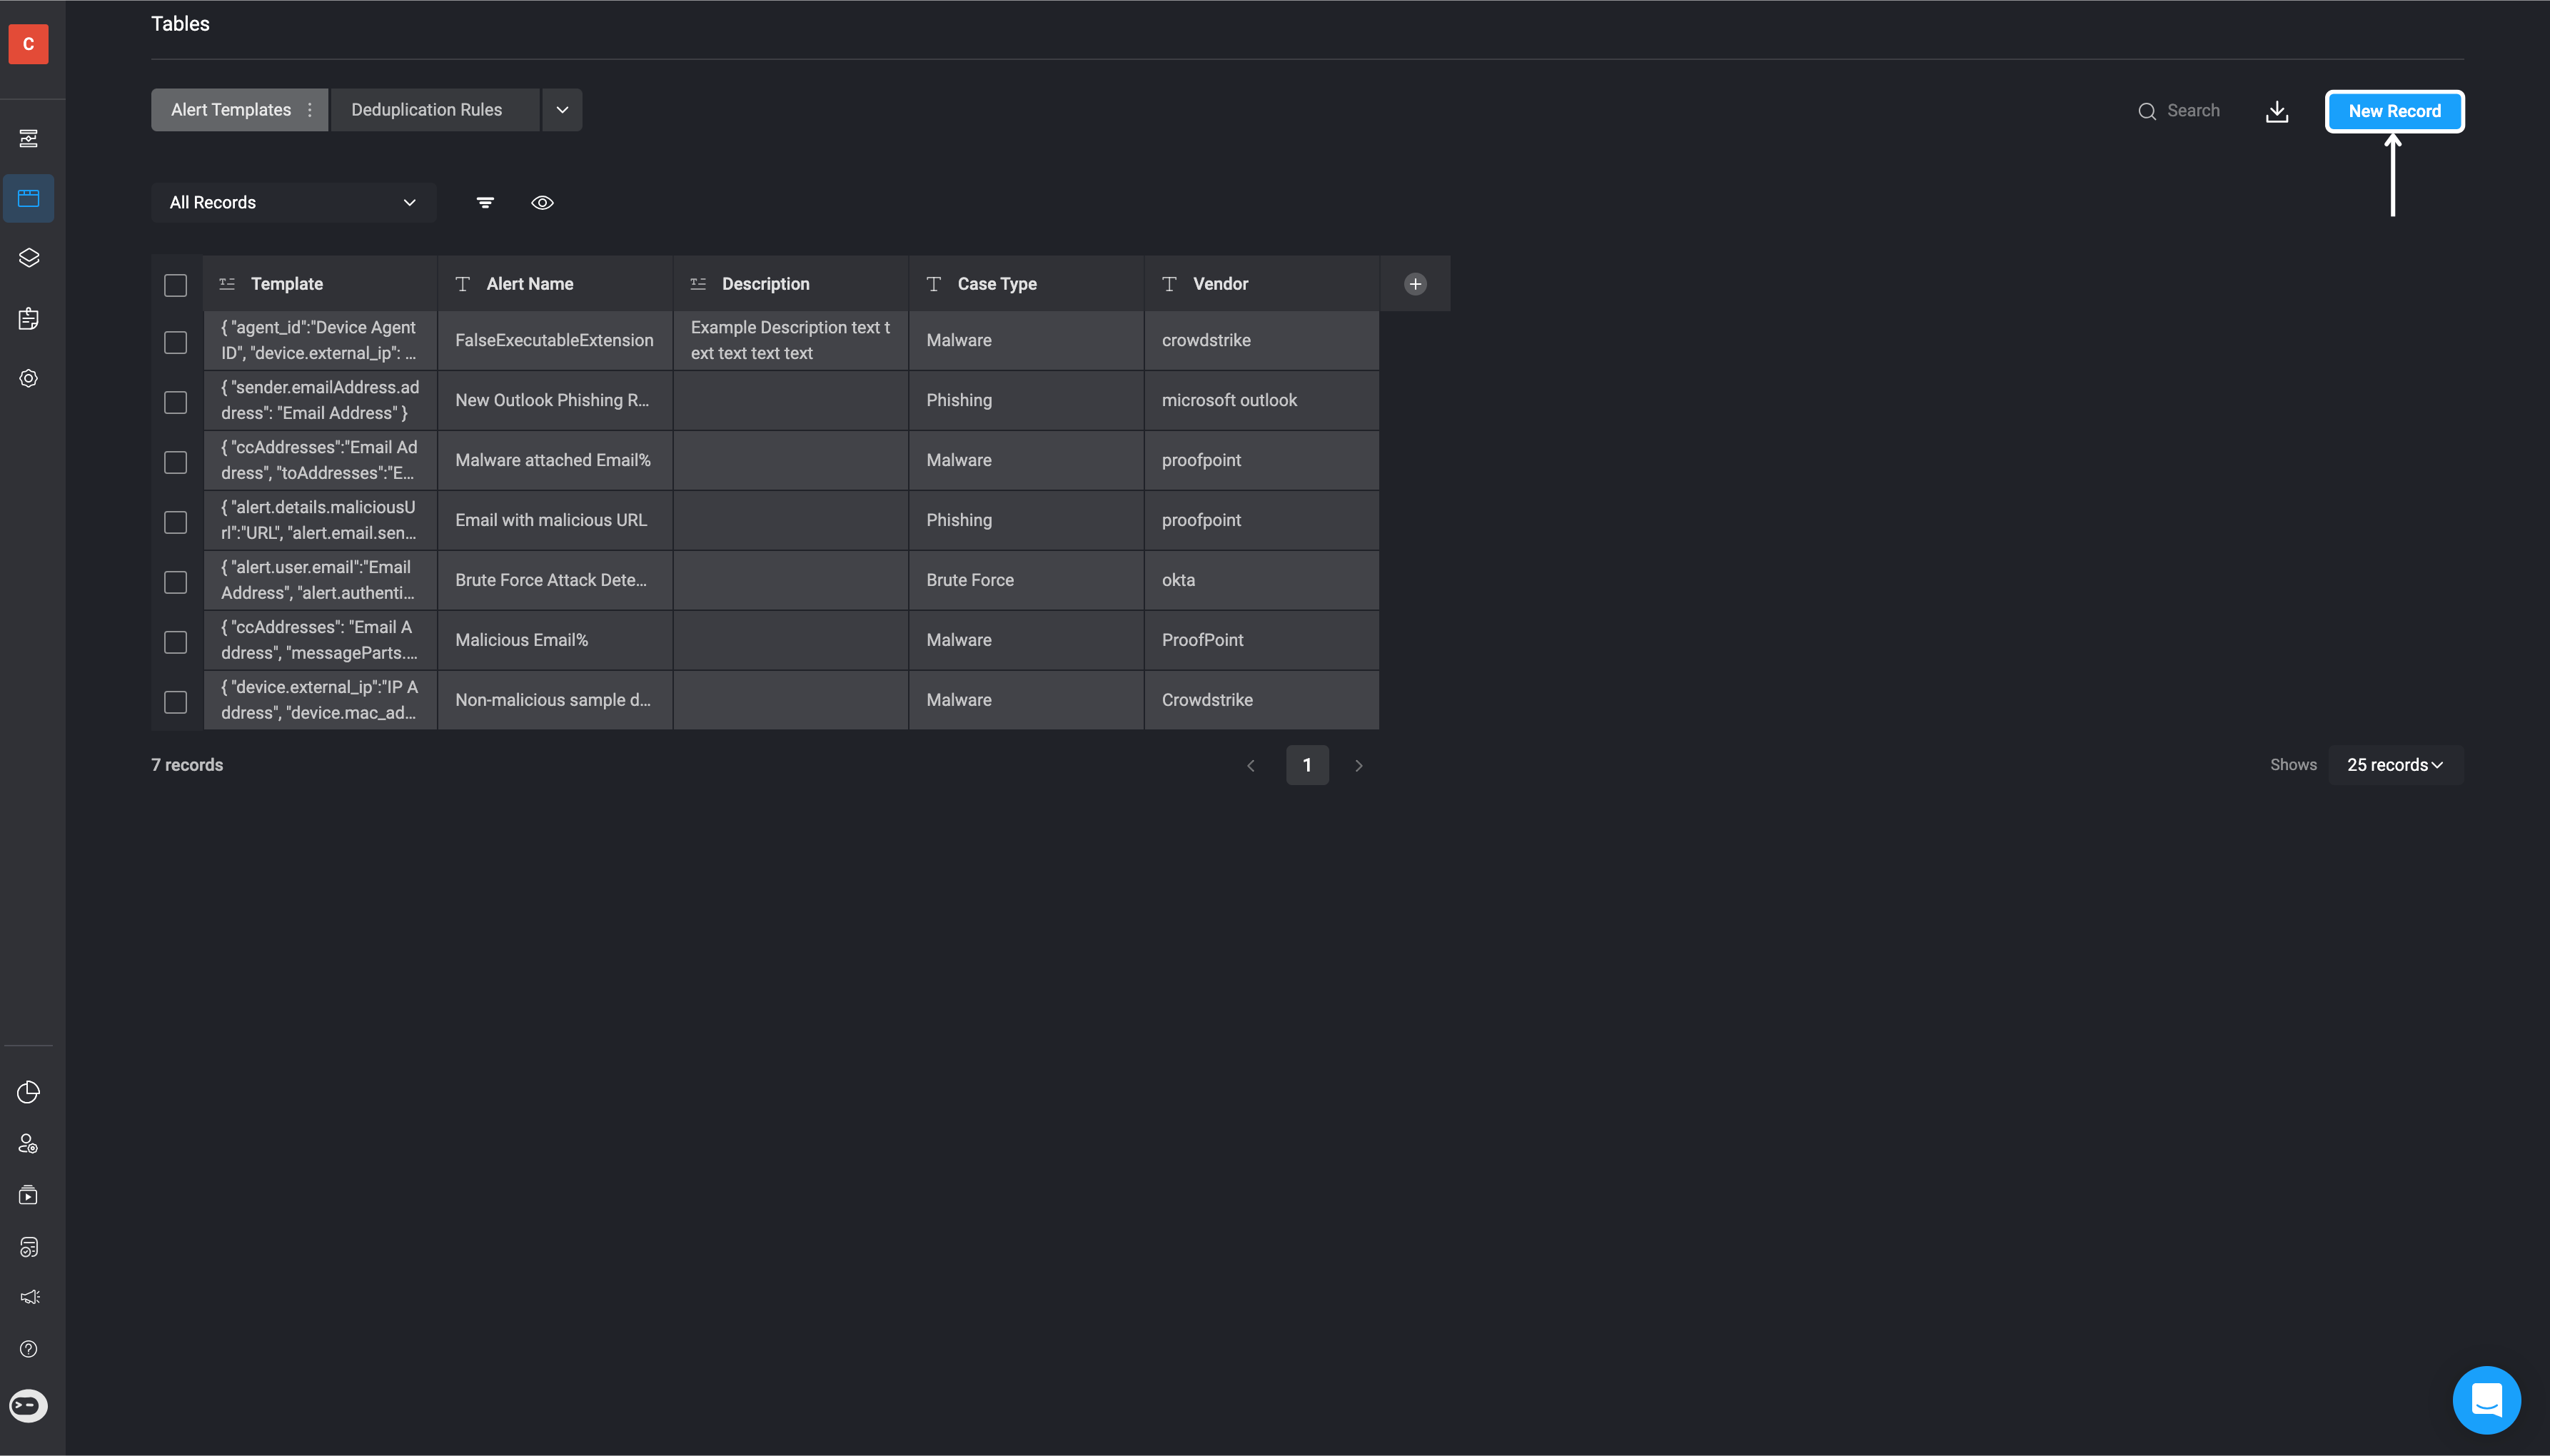Click the Description column header
Screen dimensions: 2550x1456
(791, 284)
